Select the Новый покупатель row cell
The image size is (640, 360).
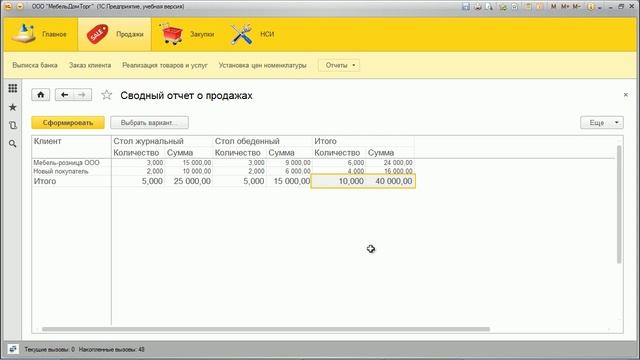[71, 171]
